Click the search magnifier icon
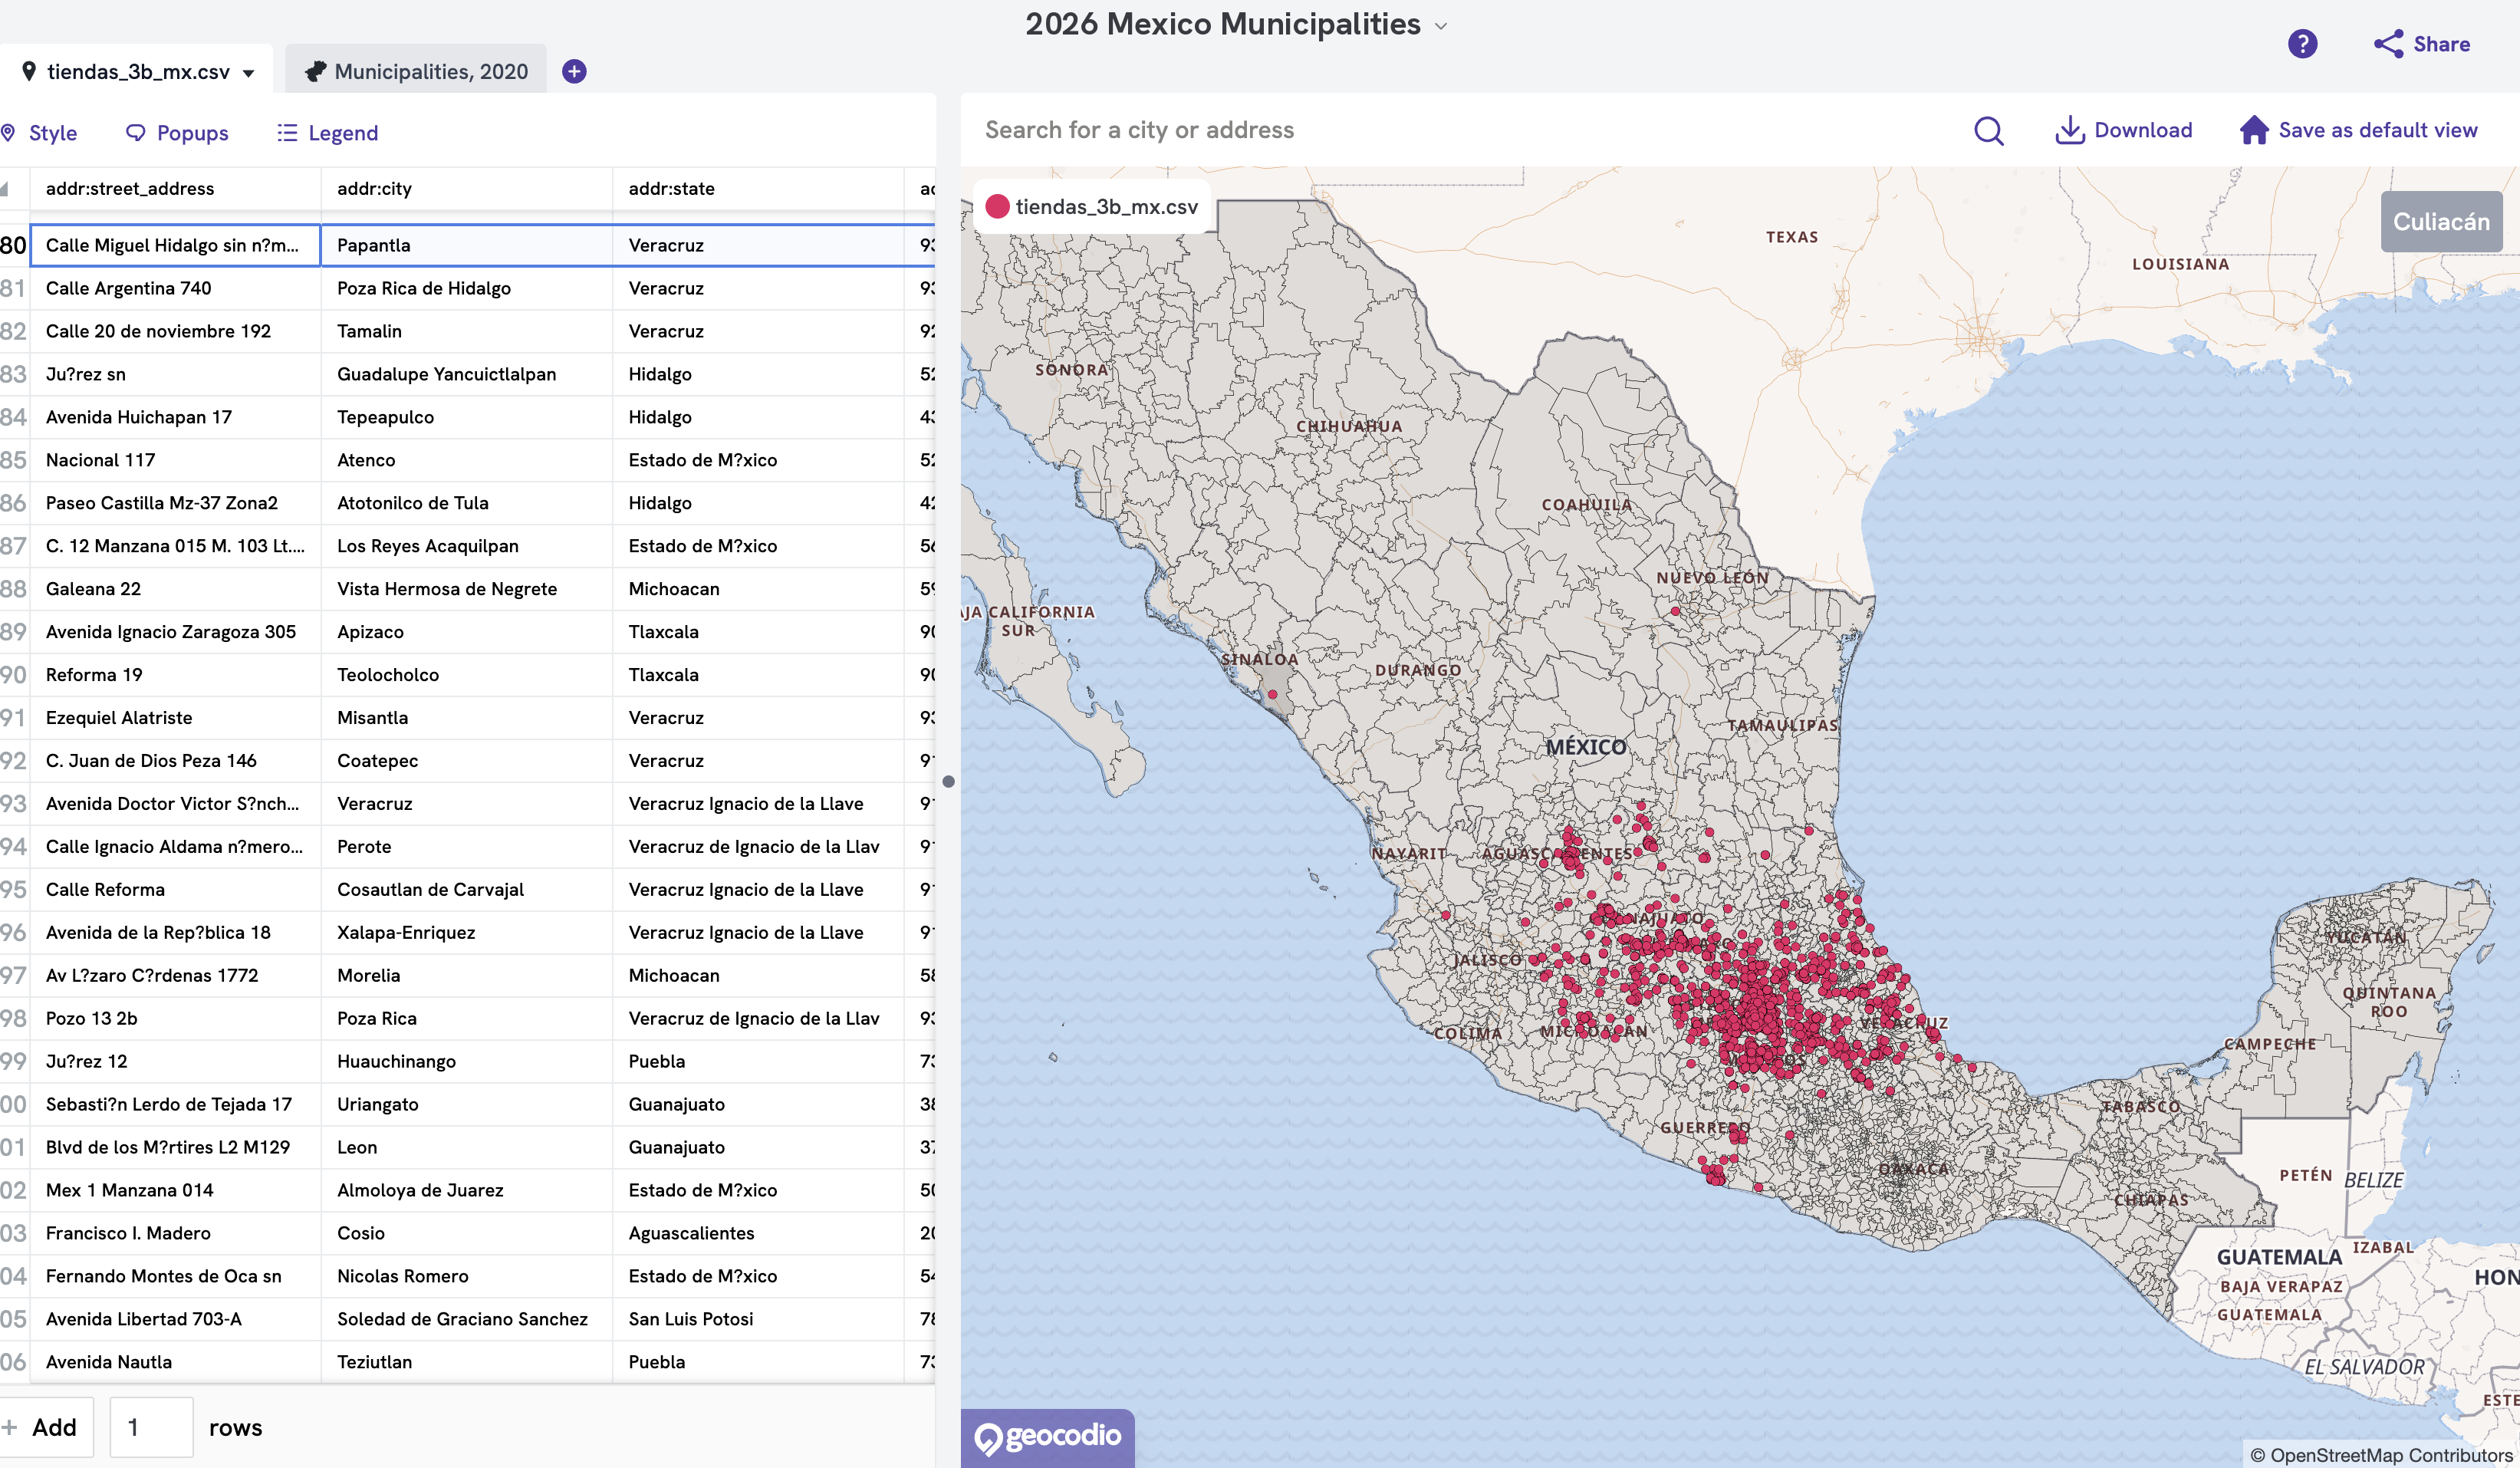The height and width of the screenshot is (1468, 2520). pos(1988,131)
